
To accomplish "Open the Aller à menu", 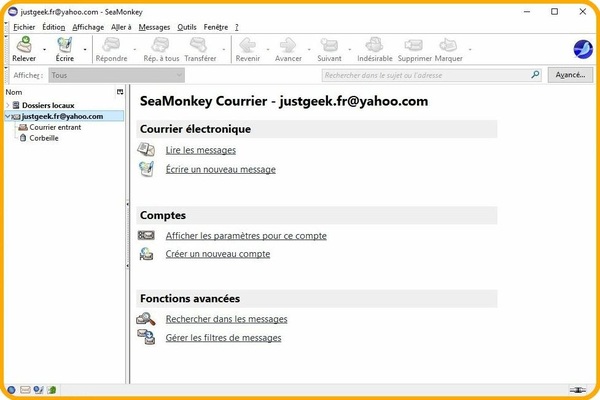I will pyautogui.click(x=121, y=27).
